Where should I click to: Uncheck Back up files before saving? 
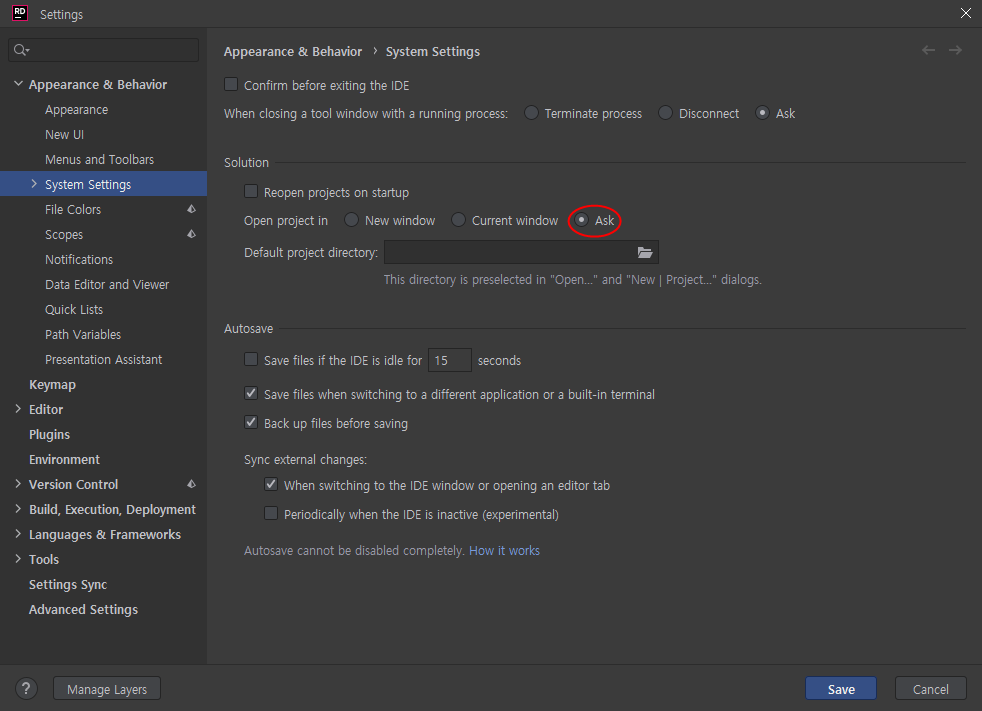pyautogui.click(x=251, y=422)
